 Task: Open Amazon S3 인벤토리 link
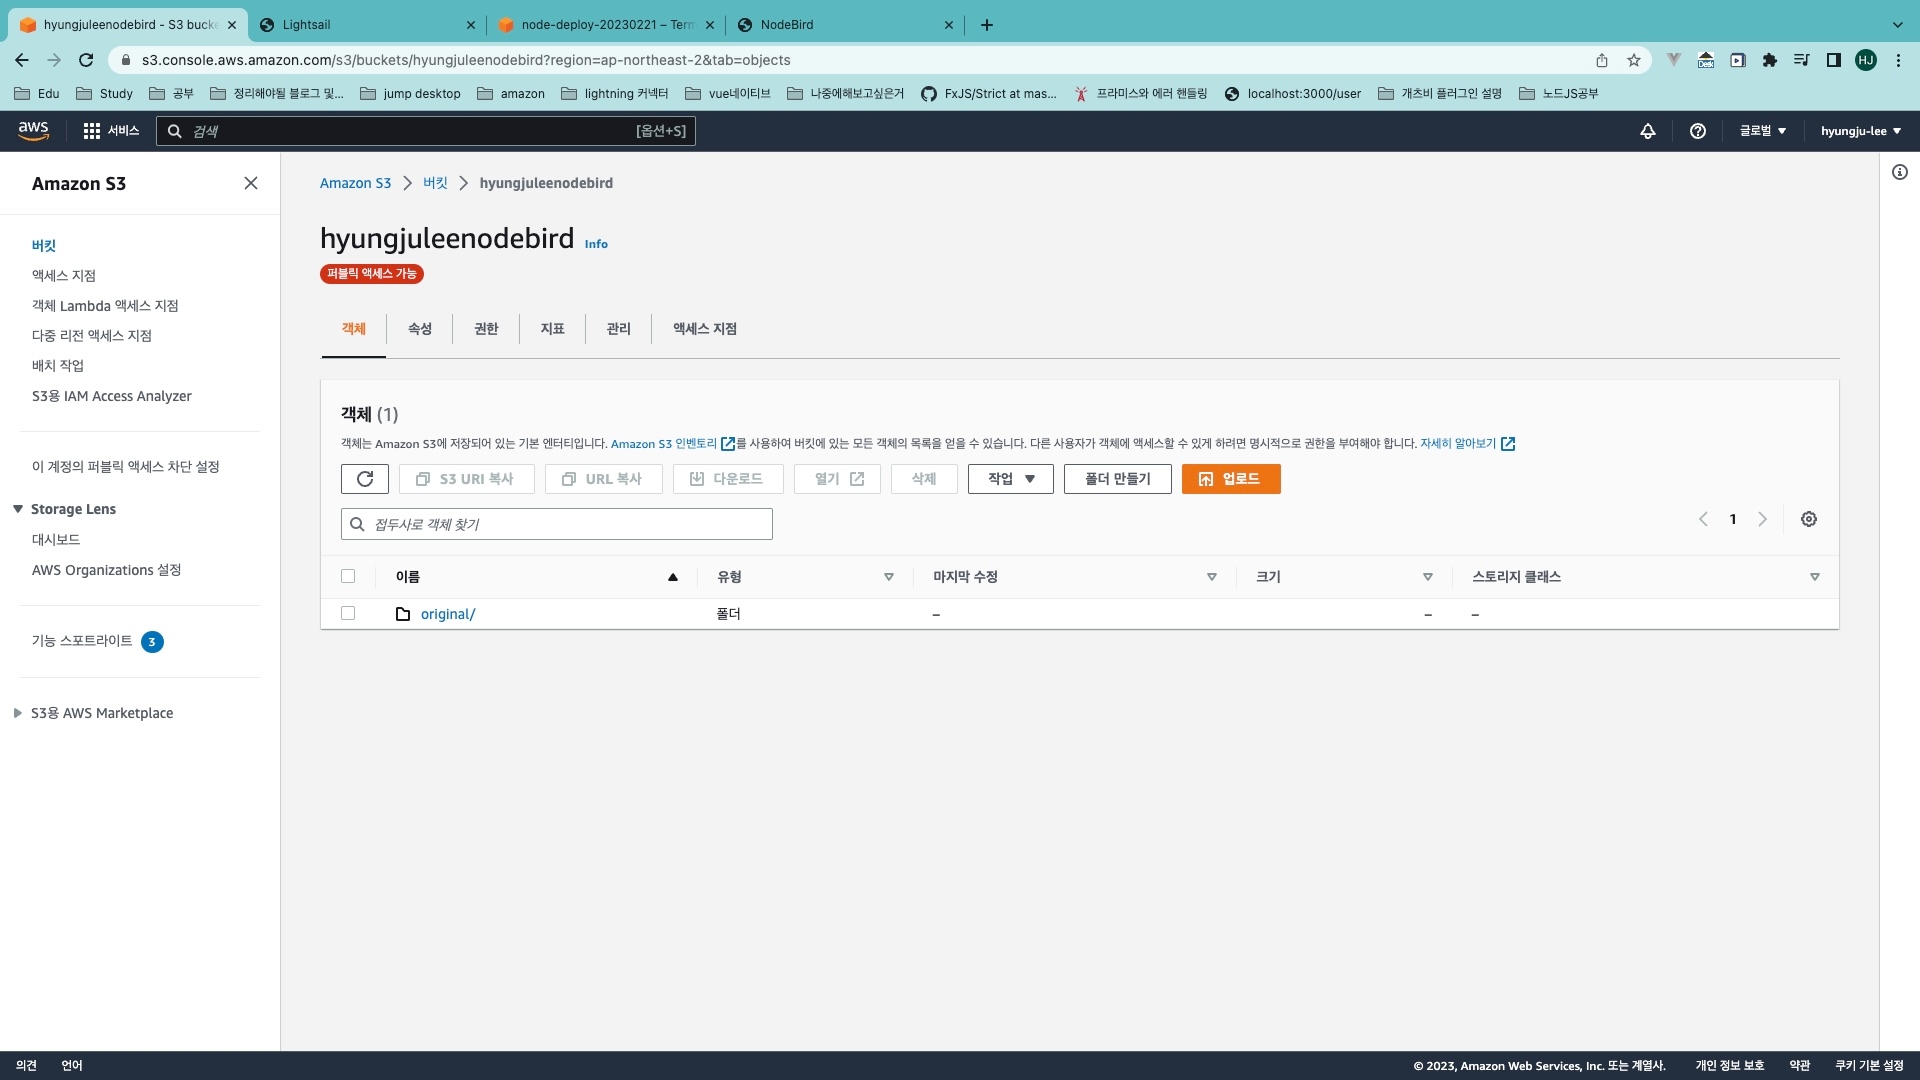pos(664,444)
